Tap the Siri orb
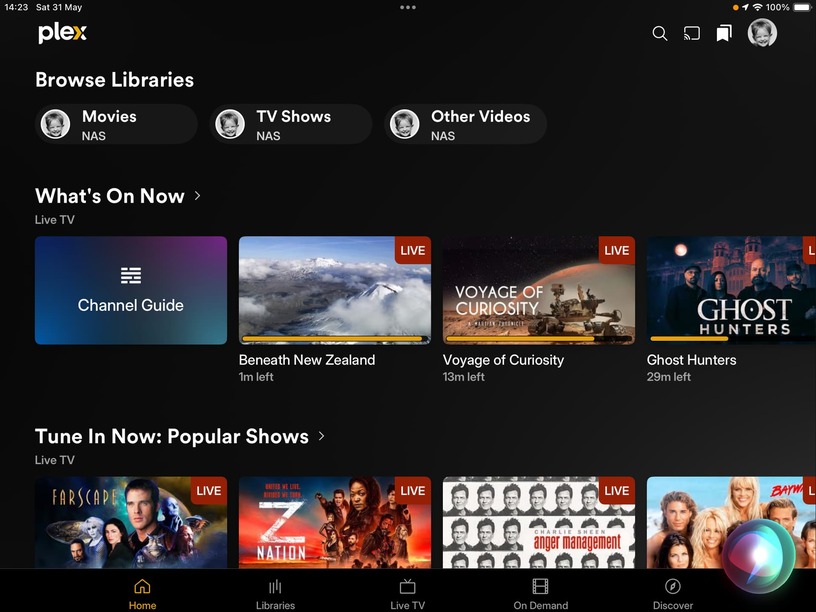 tap(759, 556)
